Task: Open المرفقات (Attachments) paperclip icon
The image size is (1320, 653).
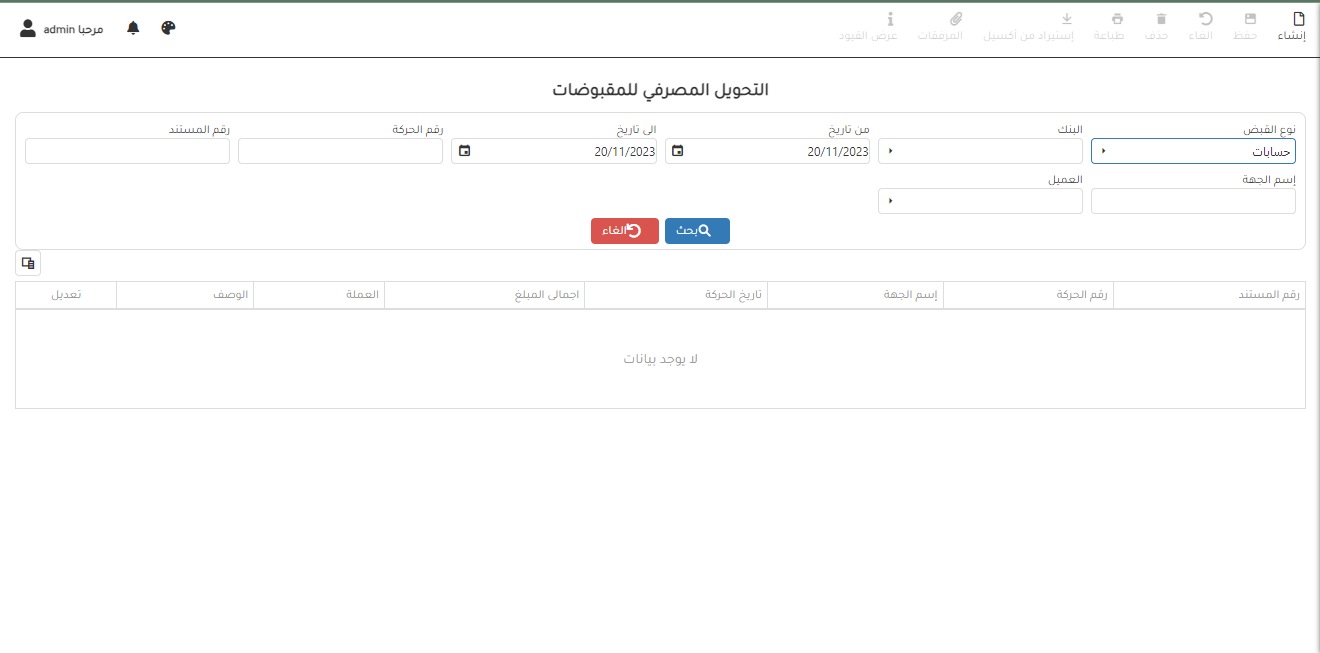Action: coord(955,19)
